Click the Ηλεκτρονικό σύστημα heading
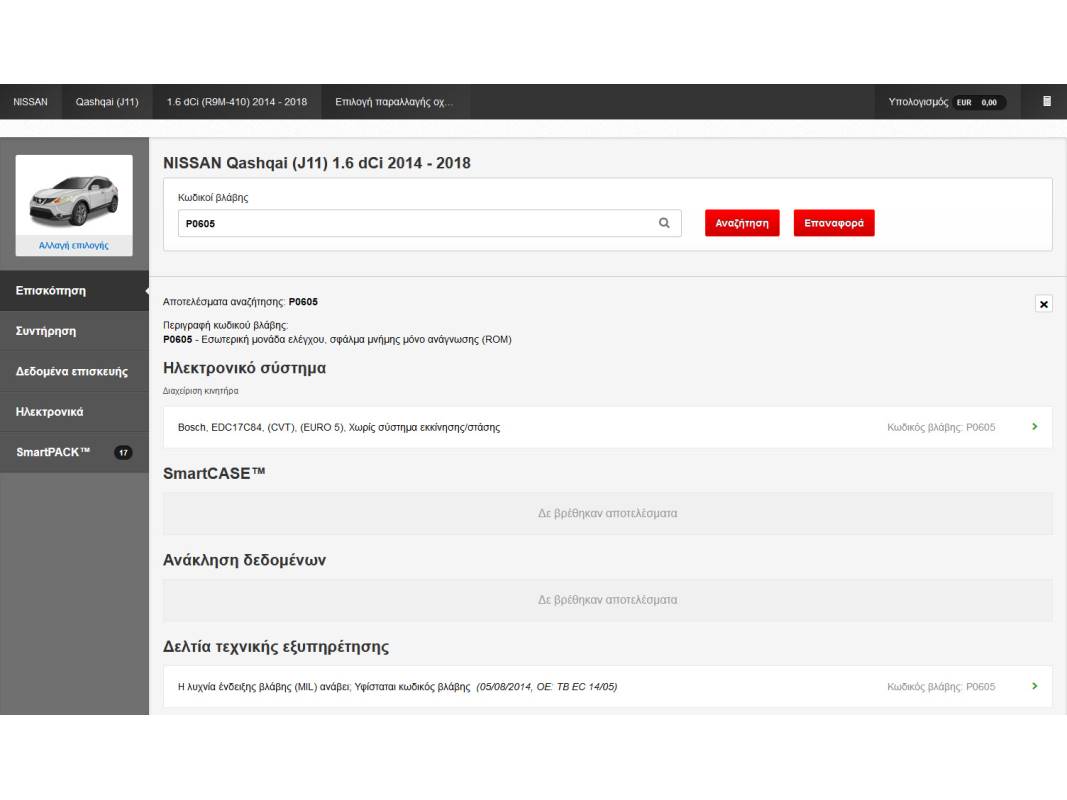 (x=244, y=368)
